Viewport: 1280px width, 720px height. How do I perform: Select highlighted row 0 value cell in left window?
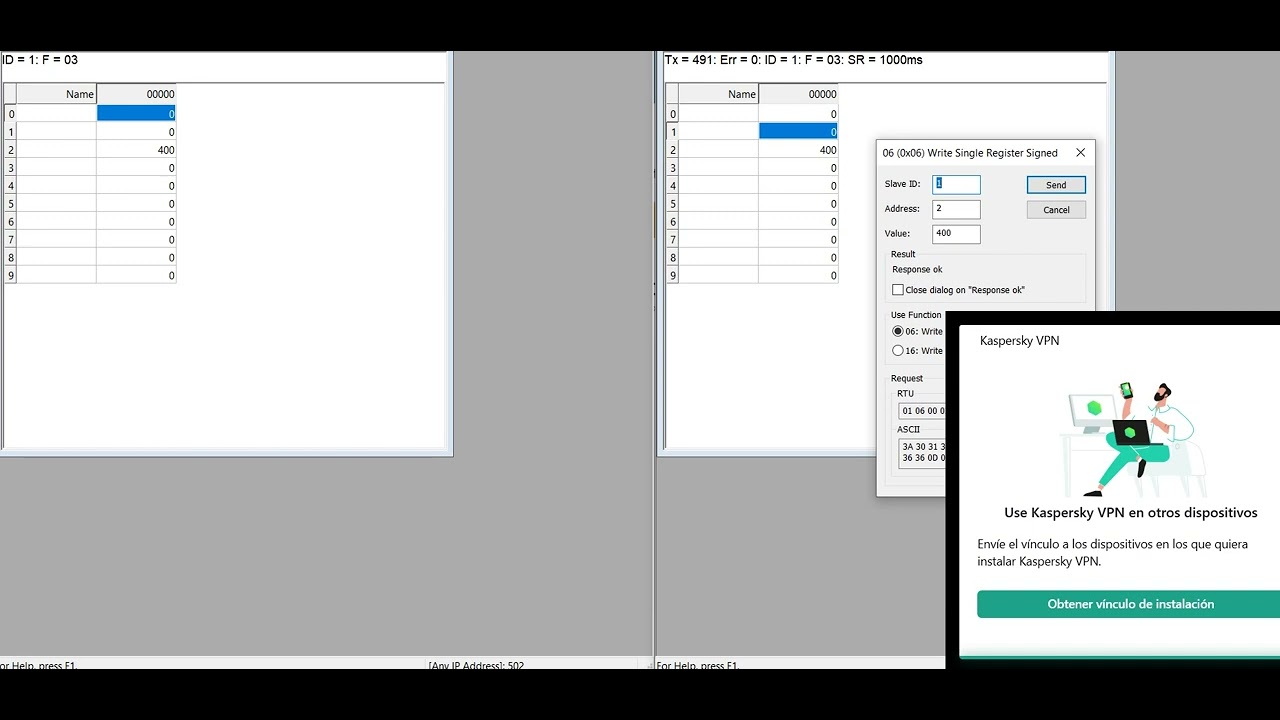pyautogui.click(x=136, y=114)
